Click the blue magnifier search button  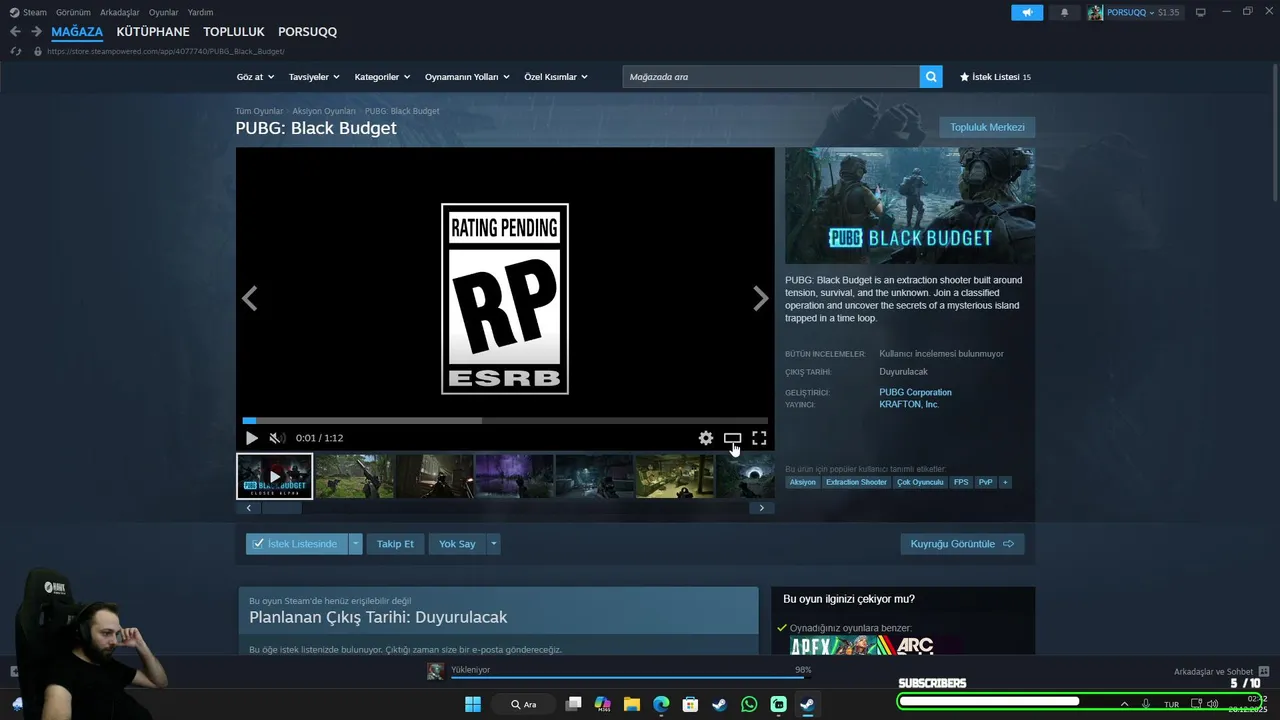point(931,77)
